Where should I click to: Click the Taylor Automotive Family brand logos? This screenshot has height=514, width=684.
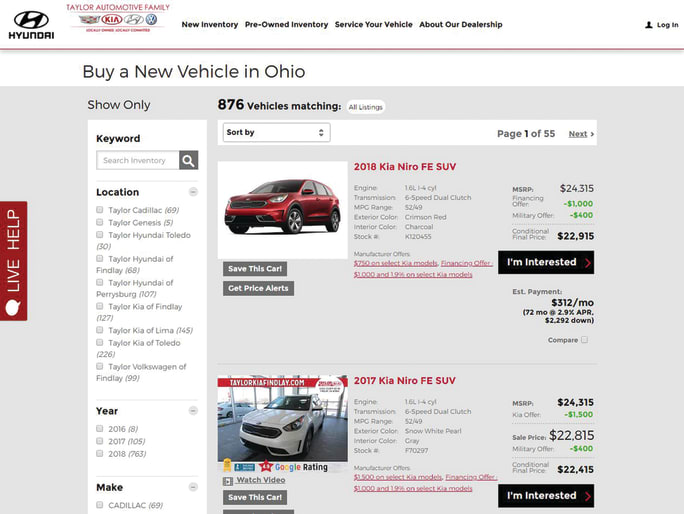click(118, 19)
